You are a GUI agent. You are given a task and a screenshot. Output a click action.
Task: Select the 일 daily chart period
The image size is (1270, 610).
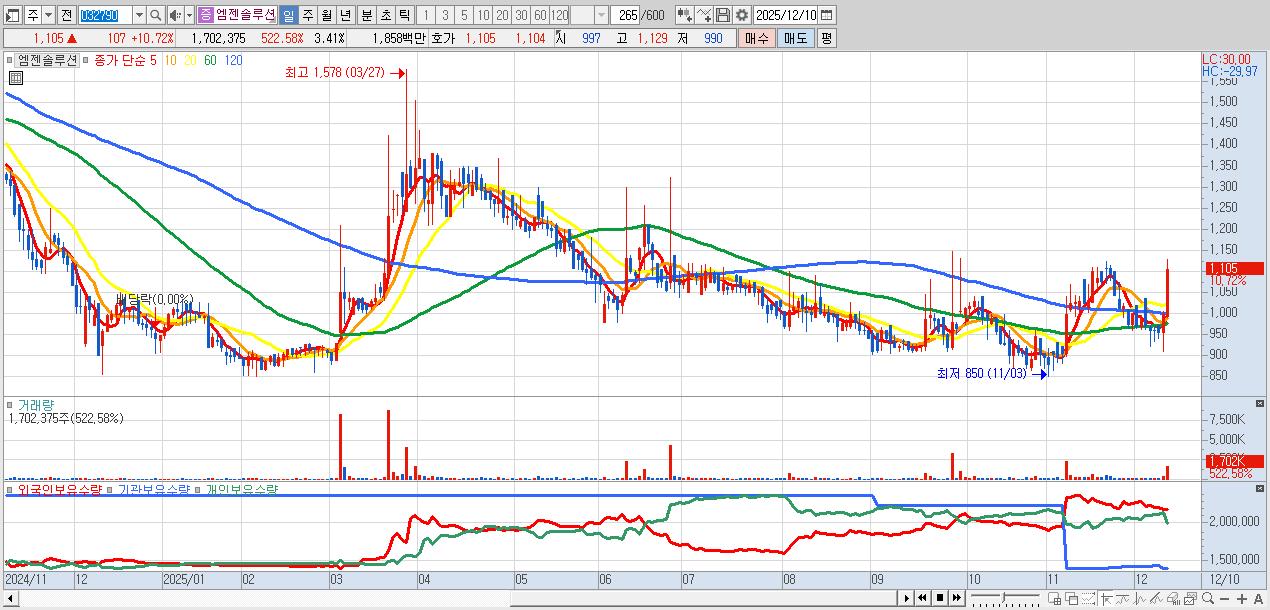[x=288, y=15]
